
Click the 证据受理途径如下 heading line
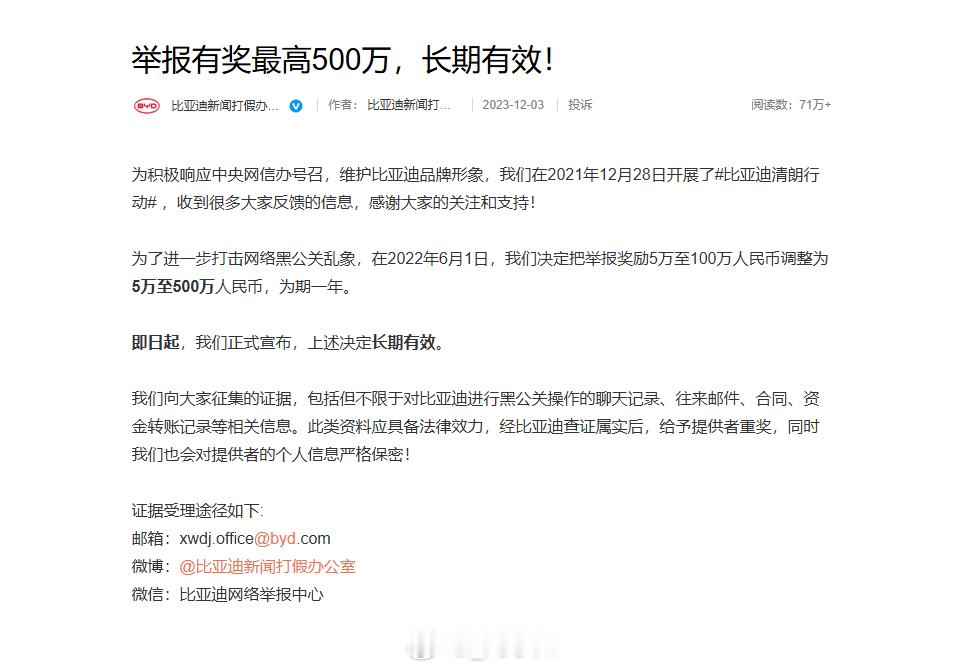198,511
